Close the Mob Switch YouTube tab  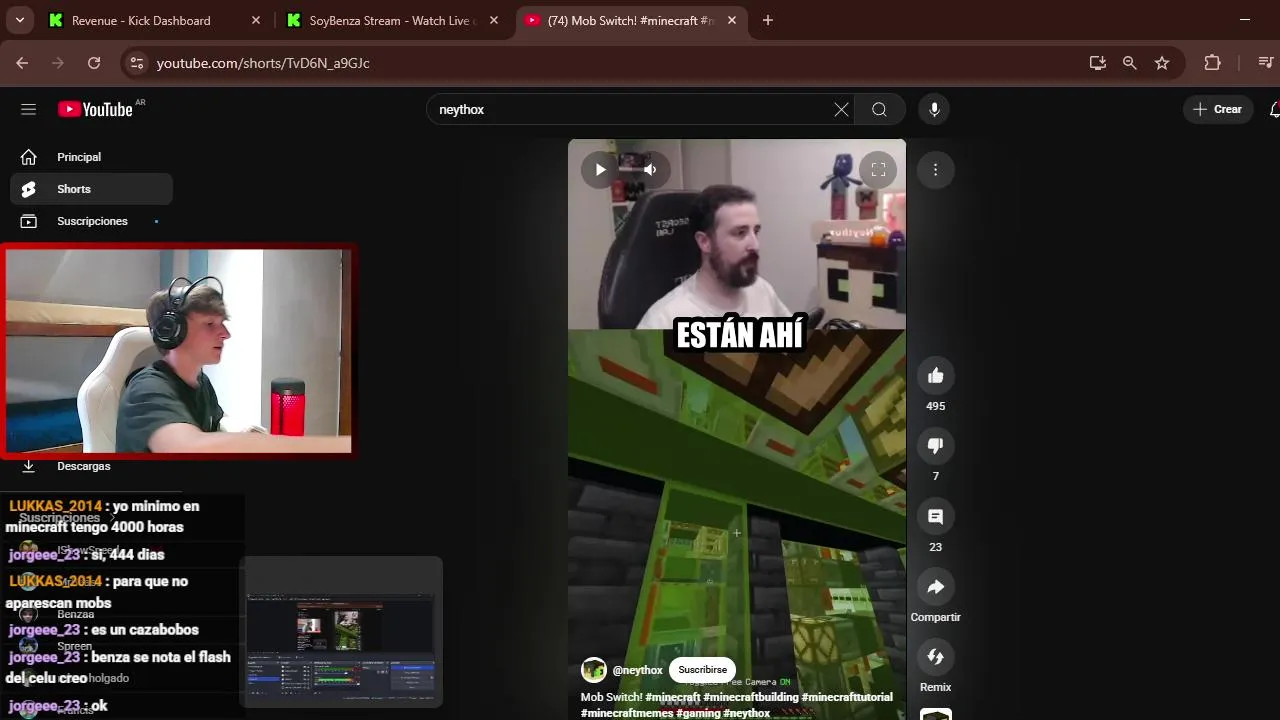pyautogui.click(x=732, y=20)
